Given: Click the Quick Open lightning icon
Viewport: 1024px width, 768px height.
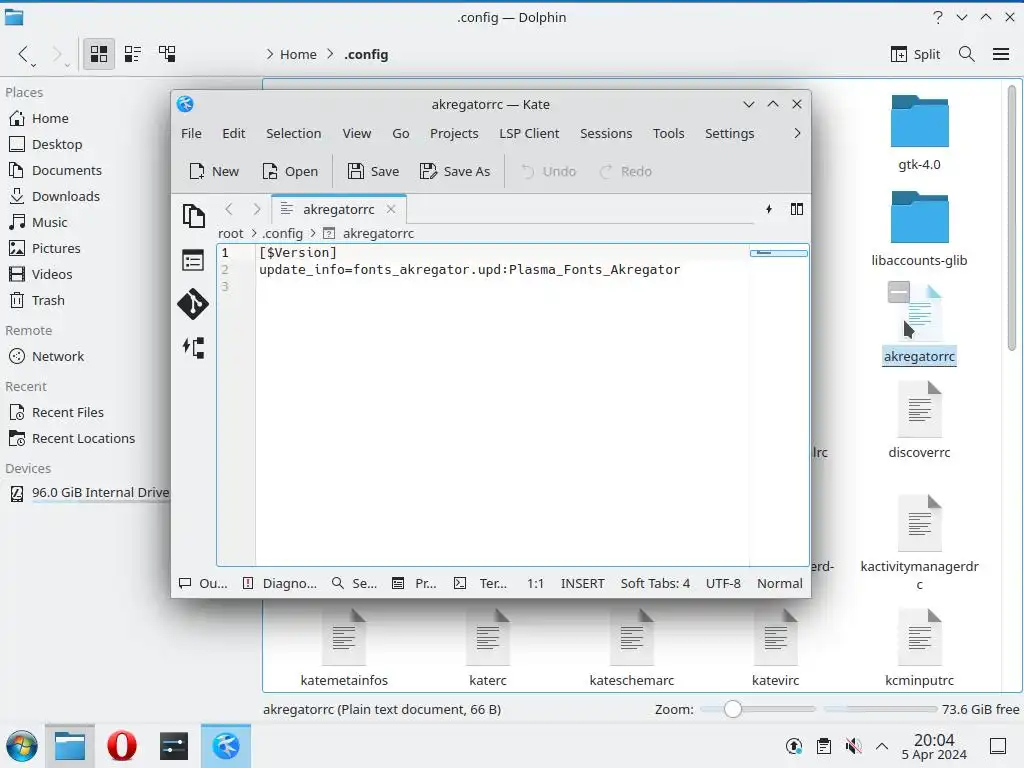Looking at the screenshot, I should (x=769, y=209).
